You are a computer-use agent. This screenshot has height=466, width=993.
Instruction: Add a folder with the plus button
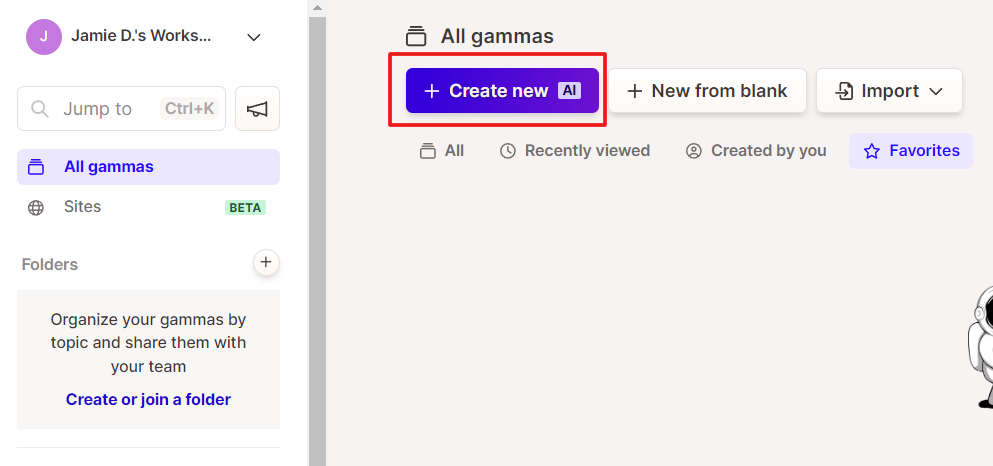[266, 262]
